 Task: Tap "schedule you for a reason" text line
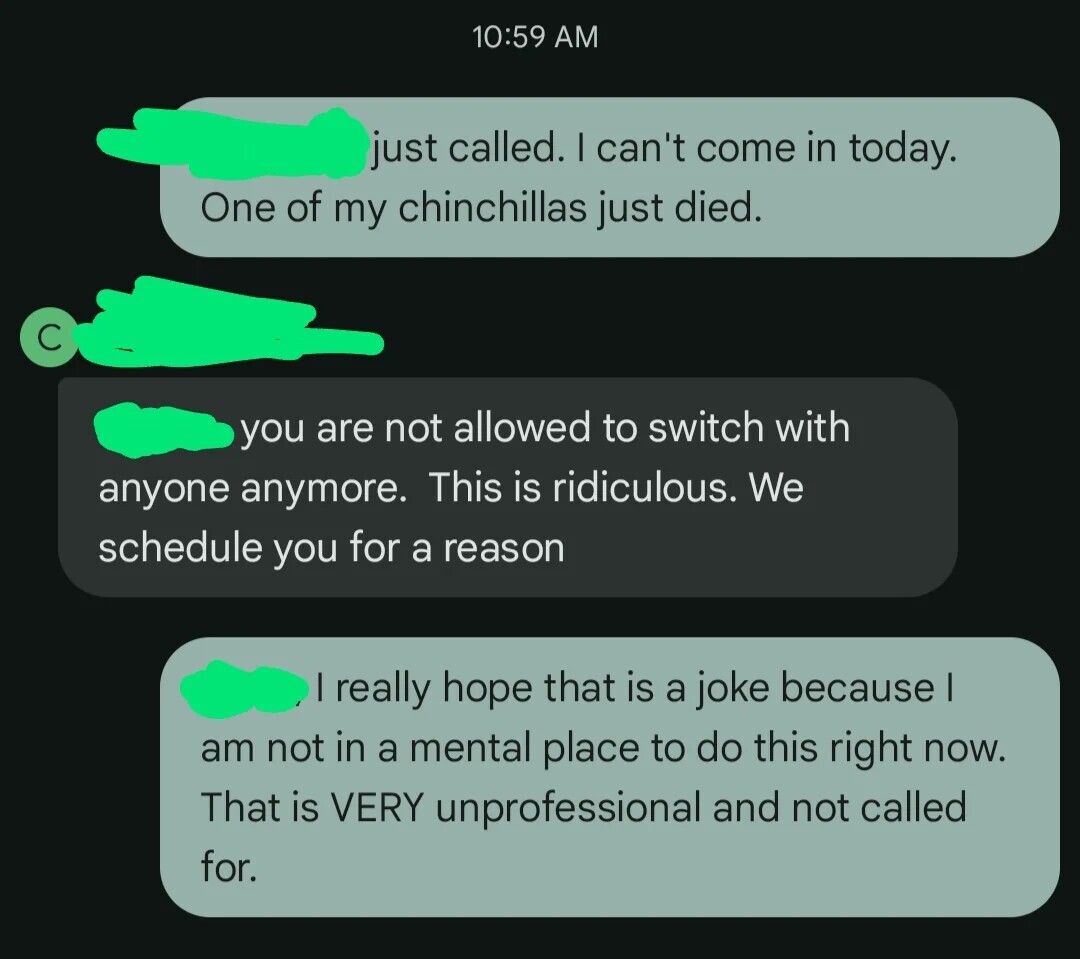331,548
